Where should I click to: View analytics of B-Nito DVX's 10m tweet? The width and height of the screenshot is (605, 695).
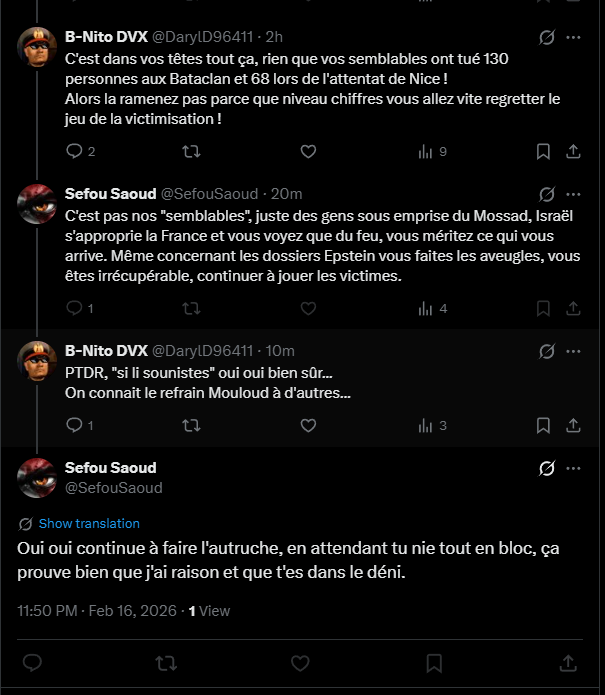click(432, 426)
